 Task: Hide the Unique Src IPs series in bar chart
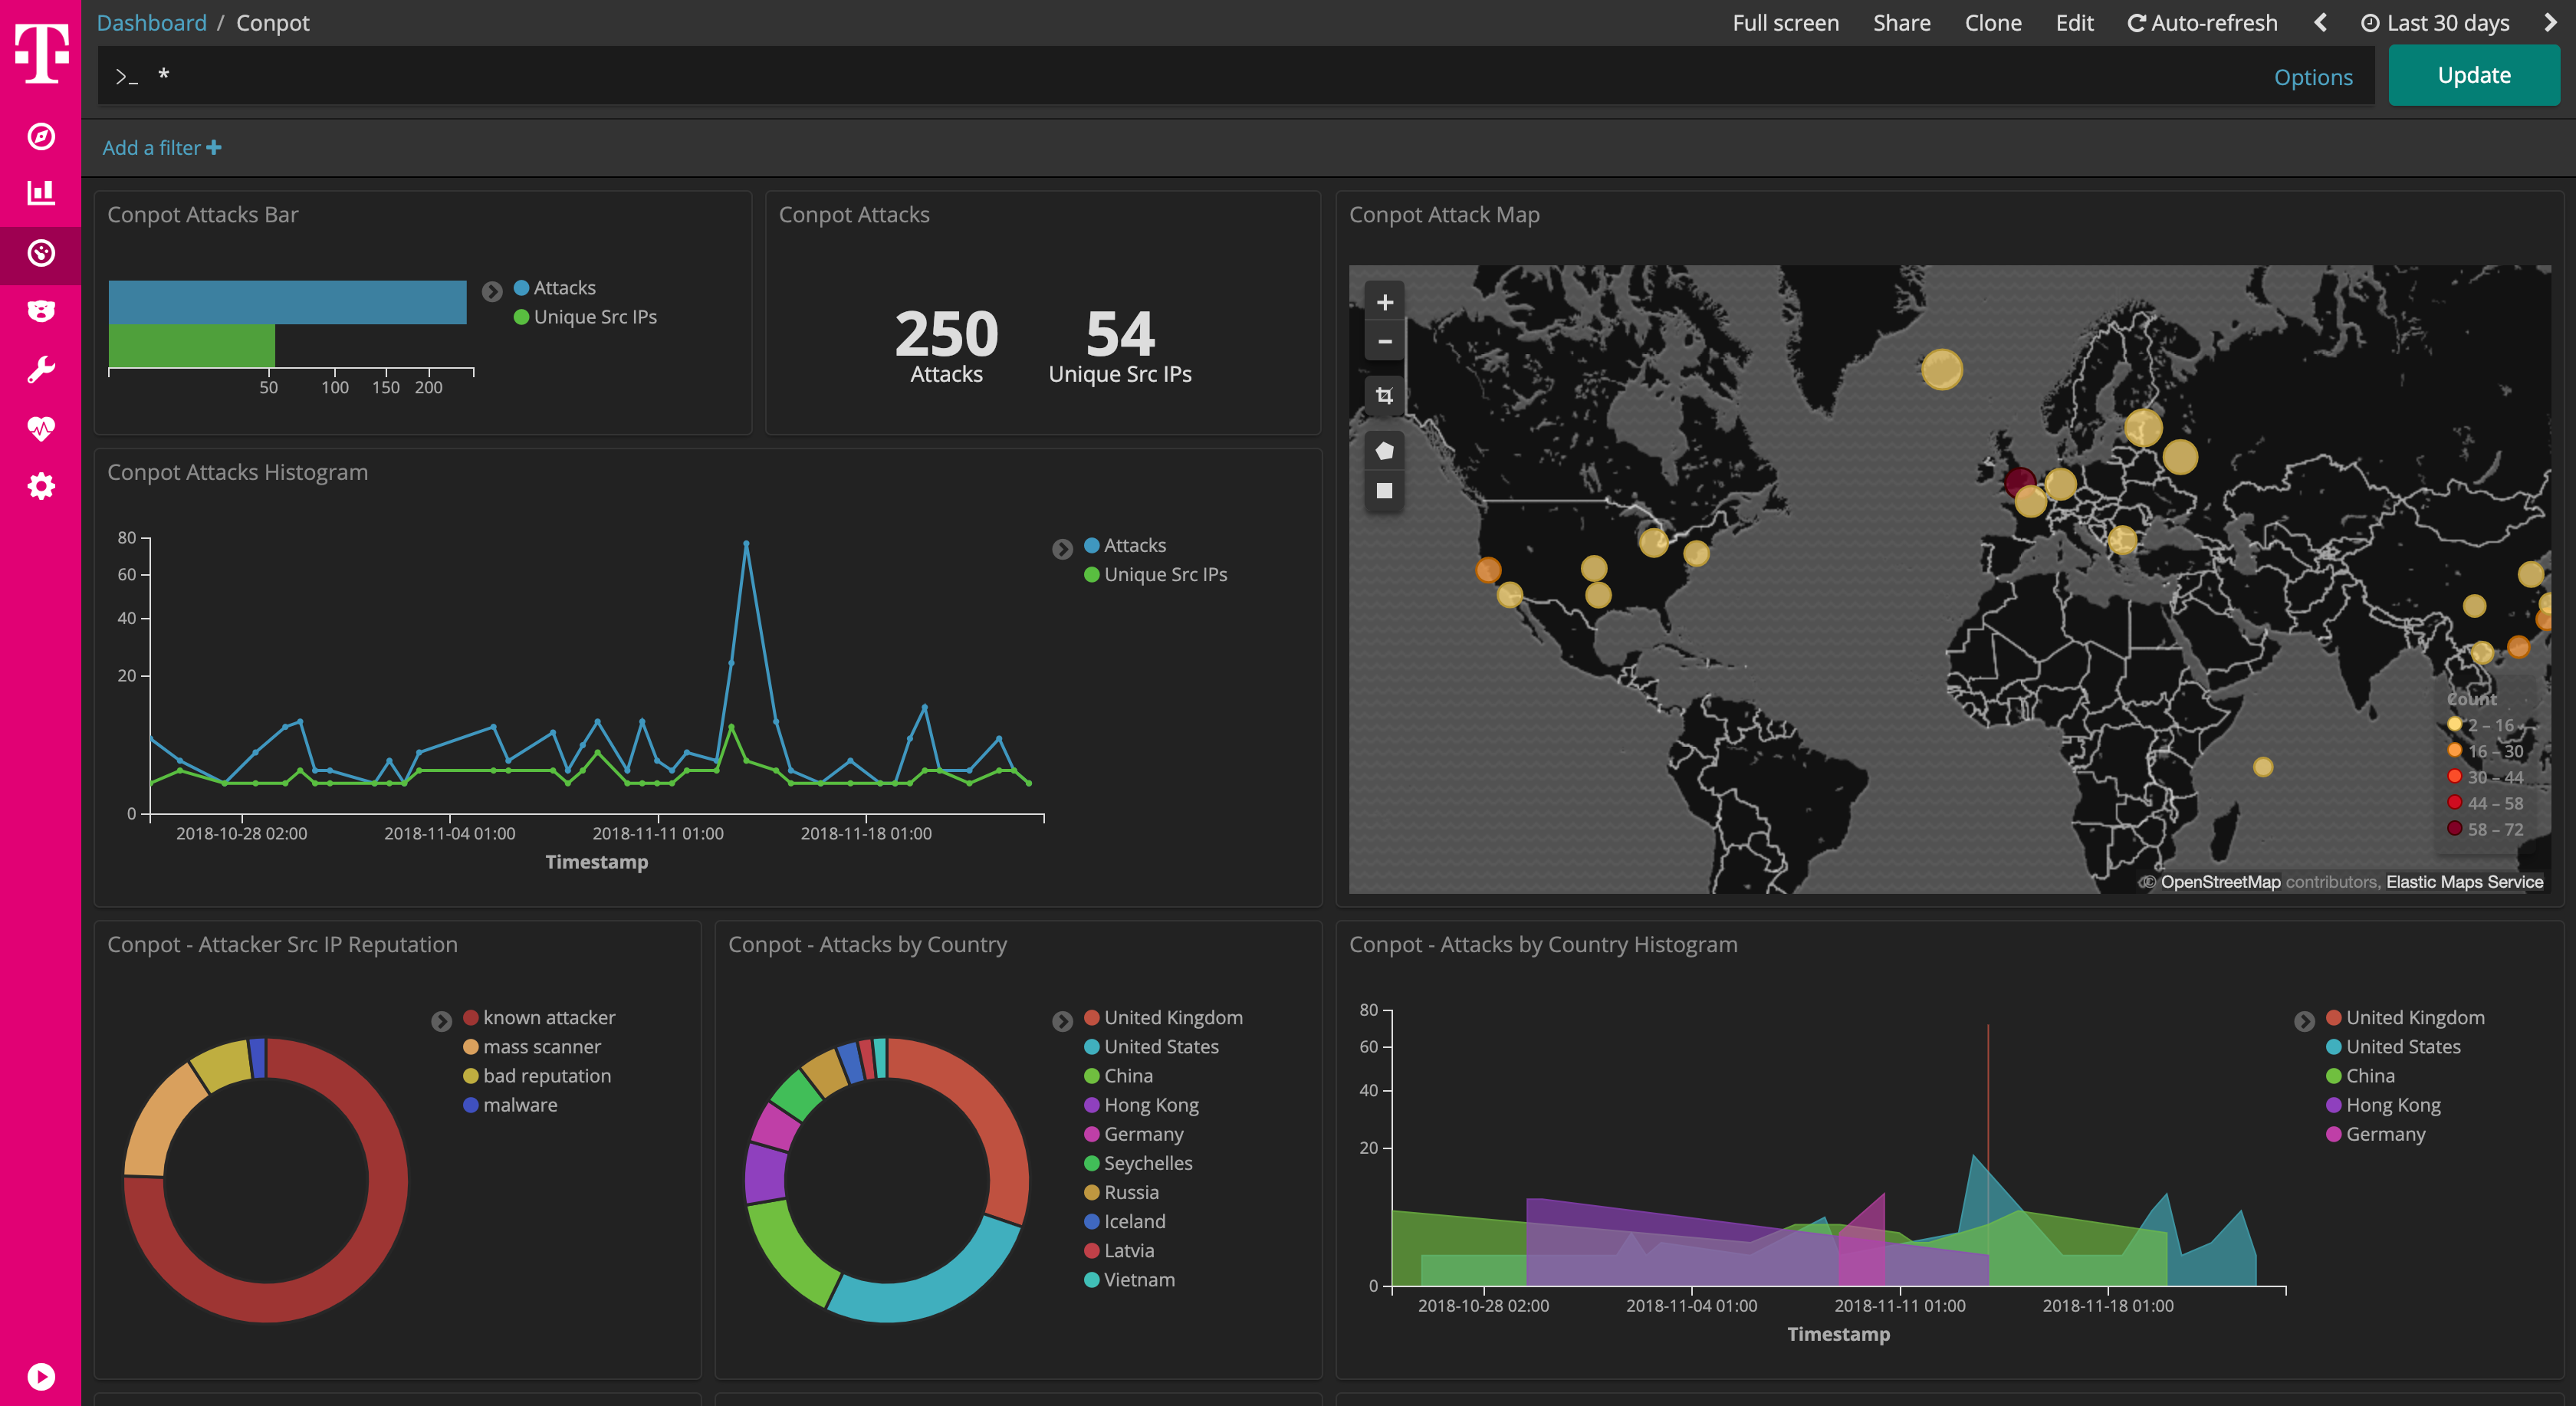pos(594,317)
